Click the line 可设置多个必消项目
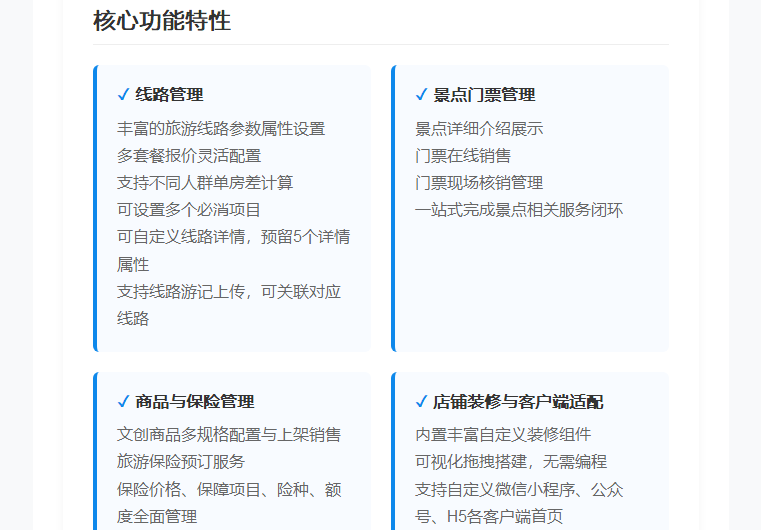Screen dimensions: 761x530 tap(189, 210)
